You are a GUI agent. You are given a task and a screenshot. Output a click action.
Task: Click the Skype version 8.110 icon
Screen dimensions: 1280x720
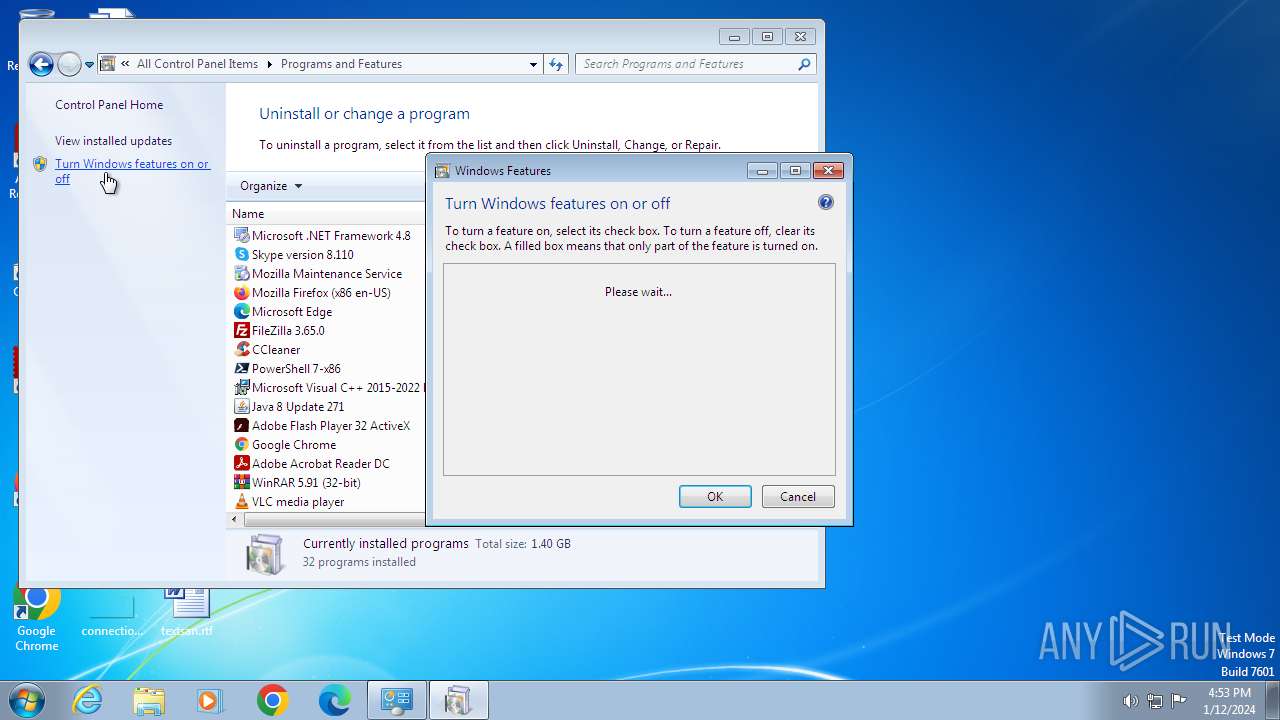(x=241, y=255)
